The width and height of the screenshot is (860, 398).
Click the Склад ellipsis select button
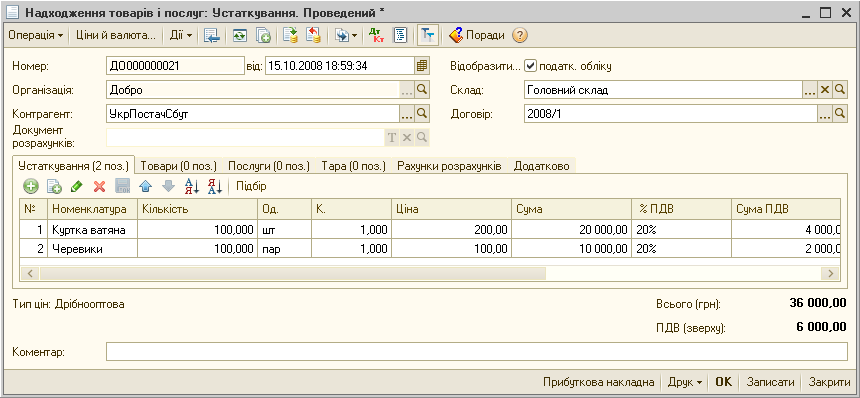(810, 90)
